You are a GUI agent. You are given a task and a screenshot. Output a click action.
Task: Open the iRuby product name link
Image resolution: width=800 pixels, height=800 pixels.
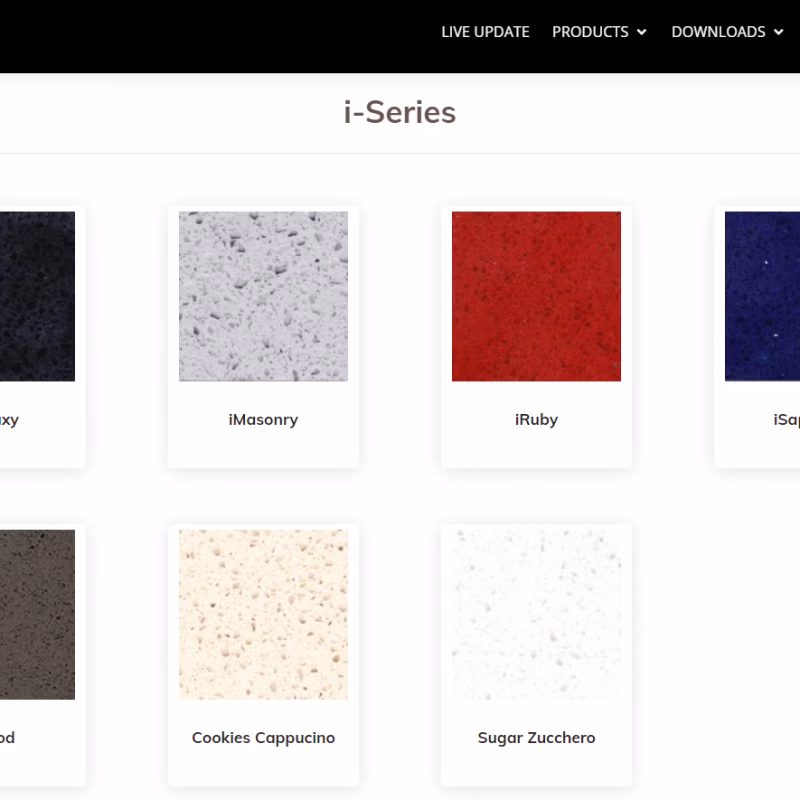pyautogui.click(x=536, y=419)
